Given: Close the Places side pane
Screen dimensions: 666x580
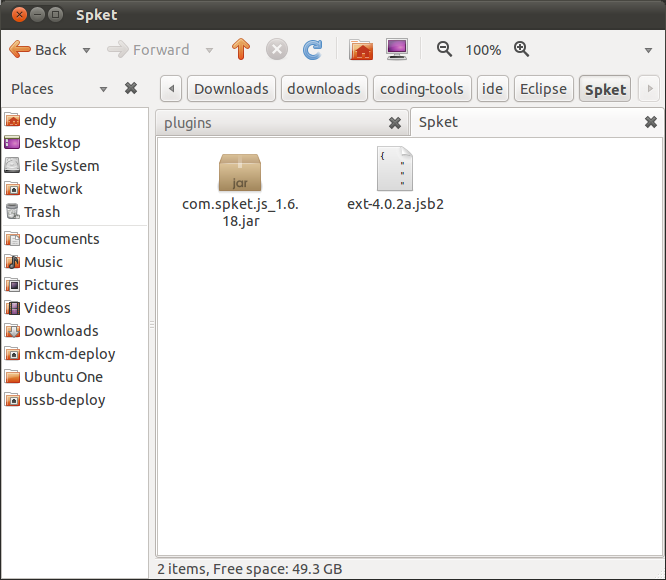Looking at the screenshot, I should pos(131,88).
